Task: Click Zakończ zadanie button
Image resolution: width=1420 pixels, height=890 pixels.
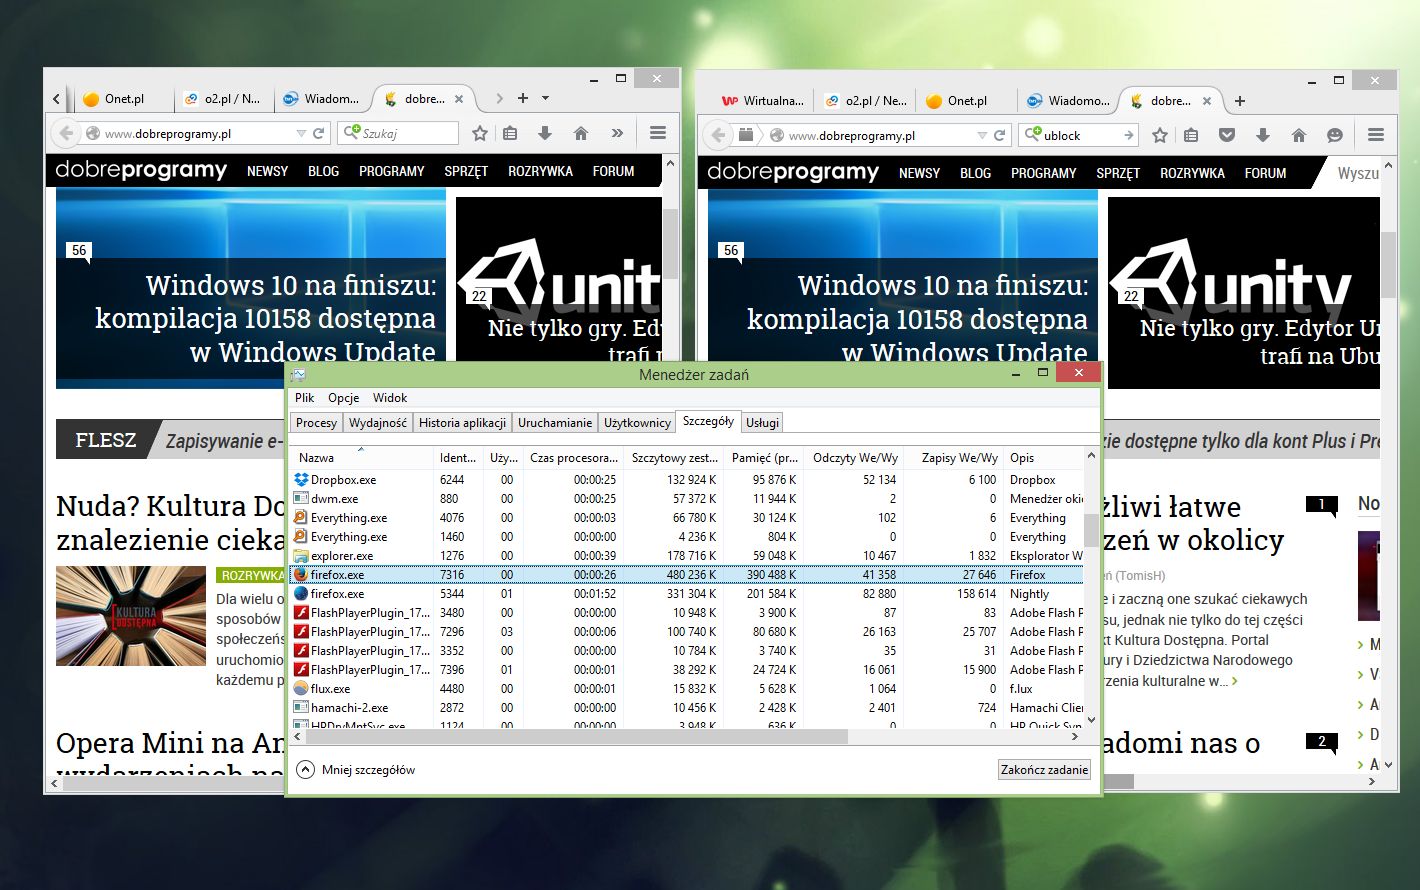Action: (x=1044, y=770)
